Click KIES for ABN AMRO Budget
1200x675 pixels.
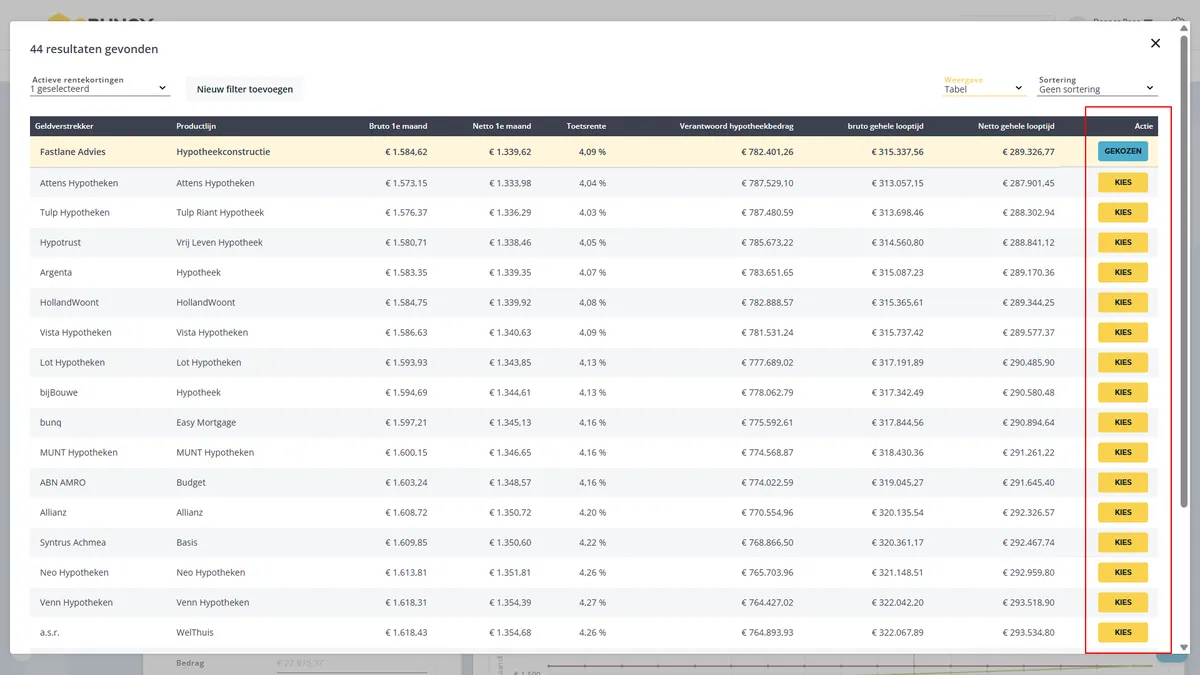pyautogui.click(x=1123, y=482)
